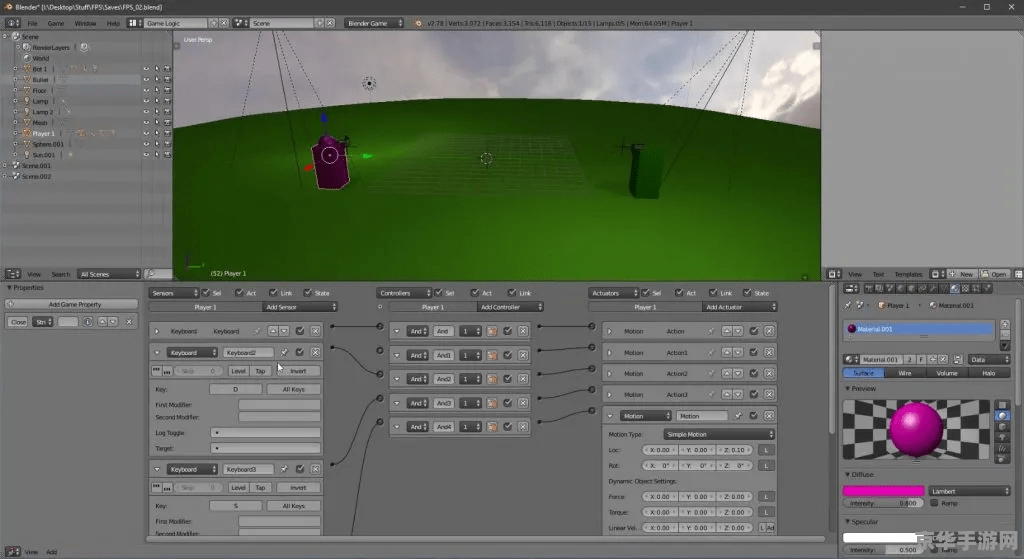The image size is (1024, 559).
Task: Remove the Action1 motion actuator
Action: tap(769, 353)
